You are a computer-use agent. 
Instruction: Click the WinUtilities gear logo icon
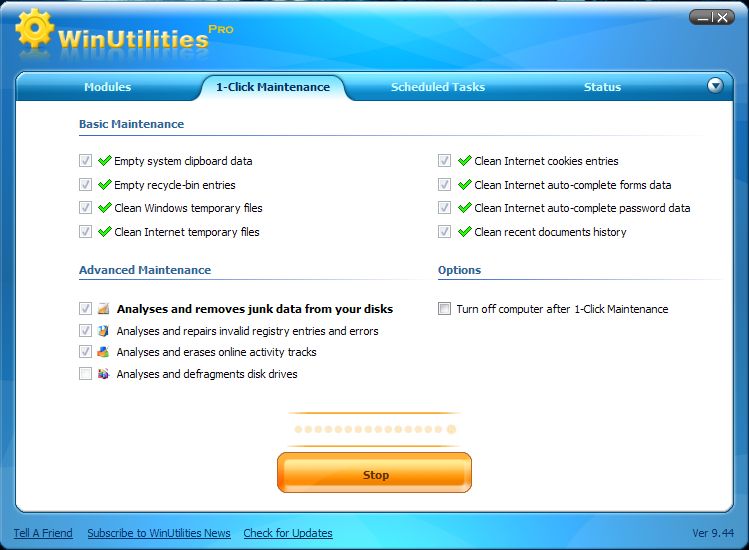tap(34, 28)
